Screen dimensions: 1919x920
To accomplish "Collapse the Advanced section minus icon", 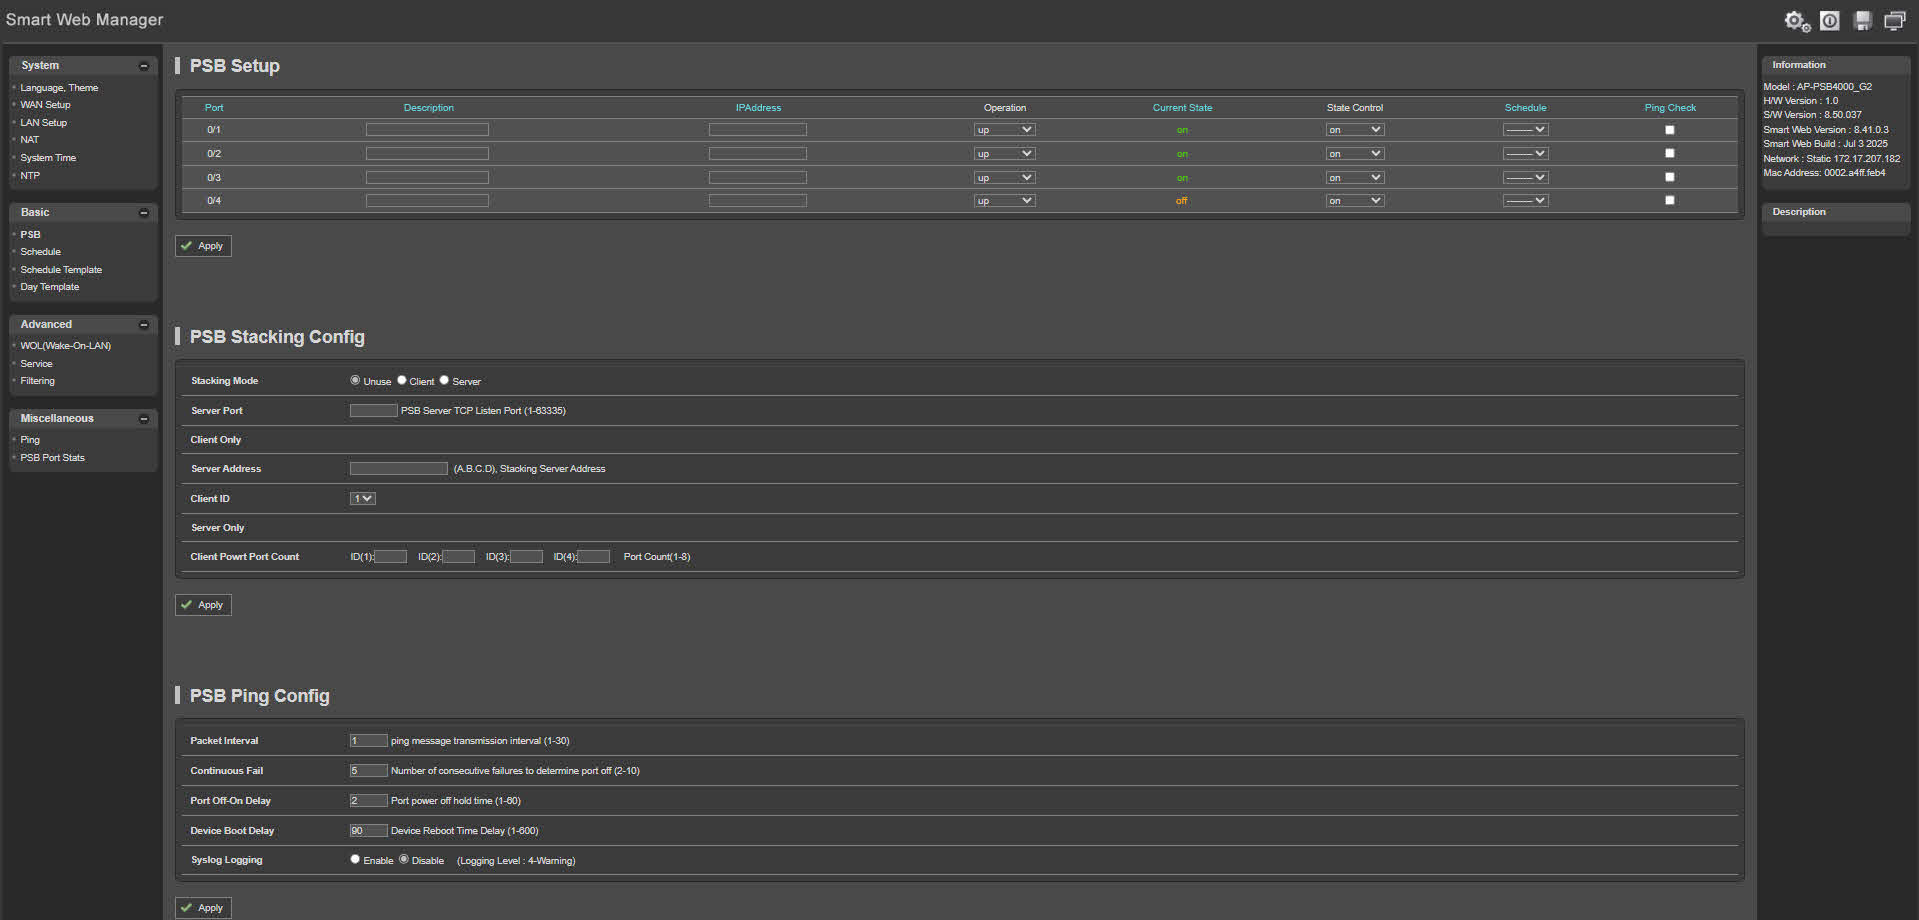I will [143, 325].
